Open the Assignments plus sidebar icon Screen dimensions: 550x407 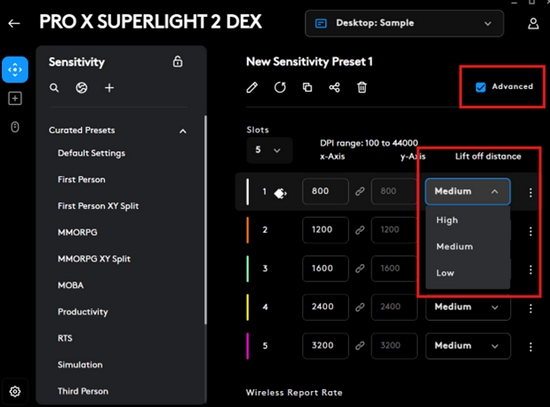(x=15, y=98)
